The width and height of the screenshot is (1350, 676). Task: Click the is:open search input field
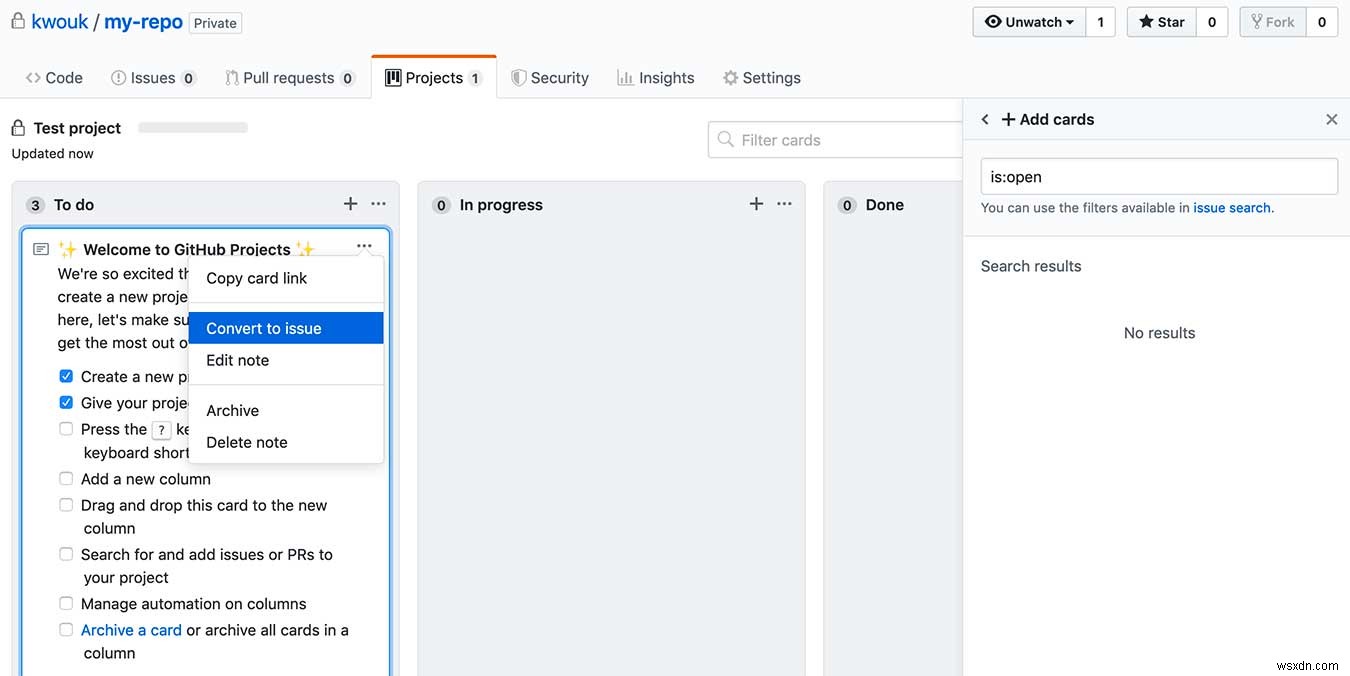[x=1158, y=176]
